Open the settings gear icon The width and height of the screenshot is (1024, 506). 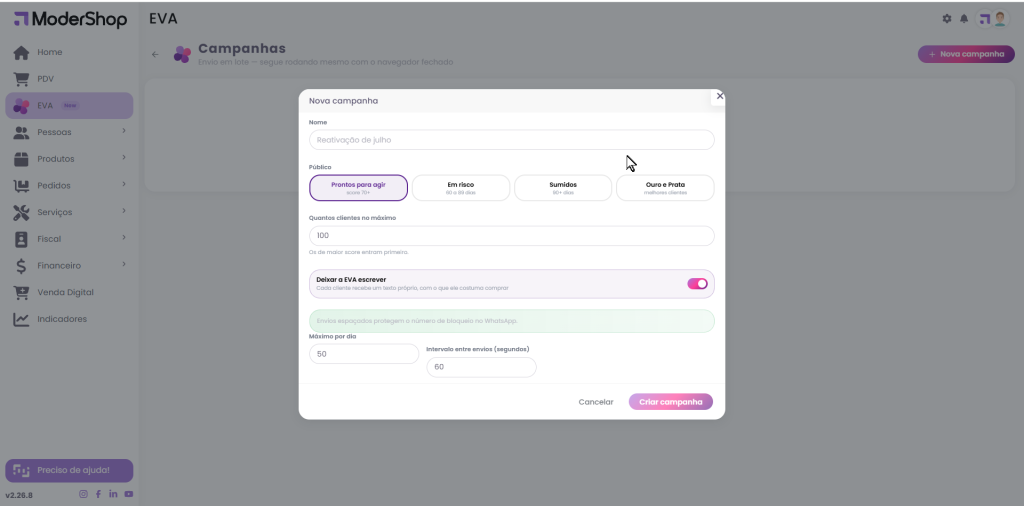click(947, 19)
